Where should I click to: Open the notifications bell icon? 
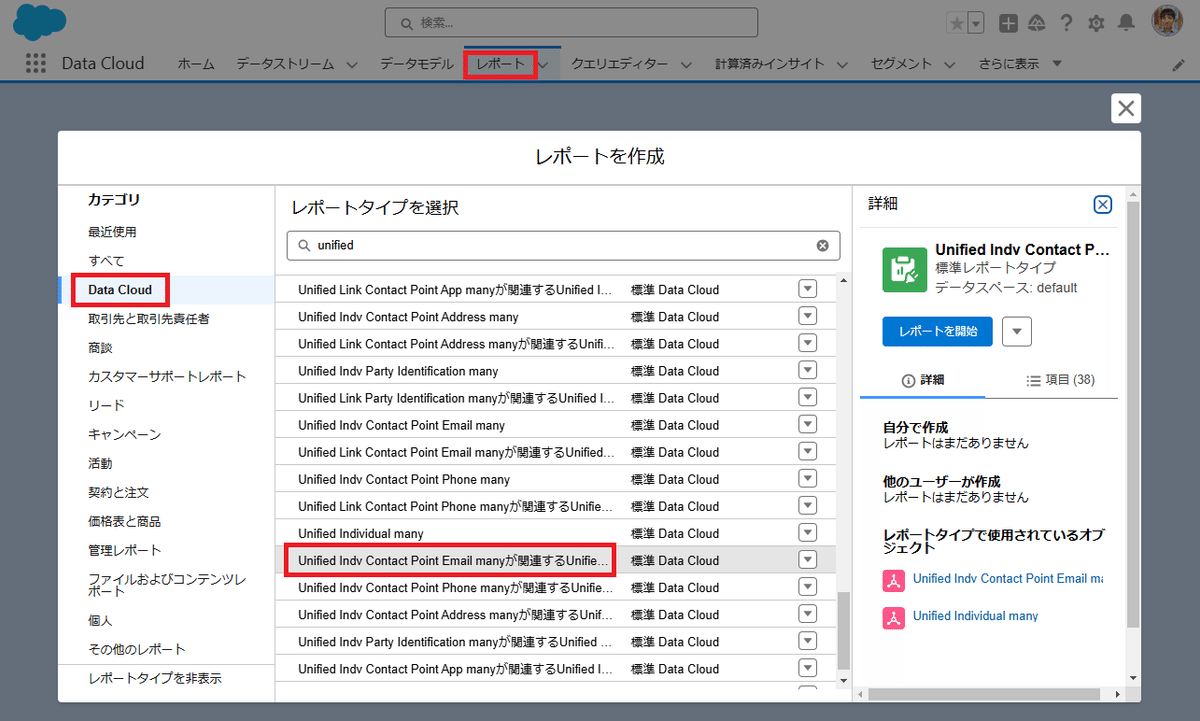pyautogui.click(x=1126, y=23)
